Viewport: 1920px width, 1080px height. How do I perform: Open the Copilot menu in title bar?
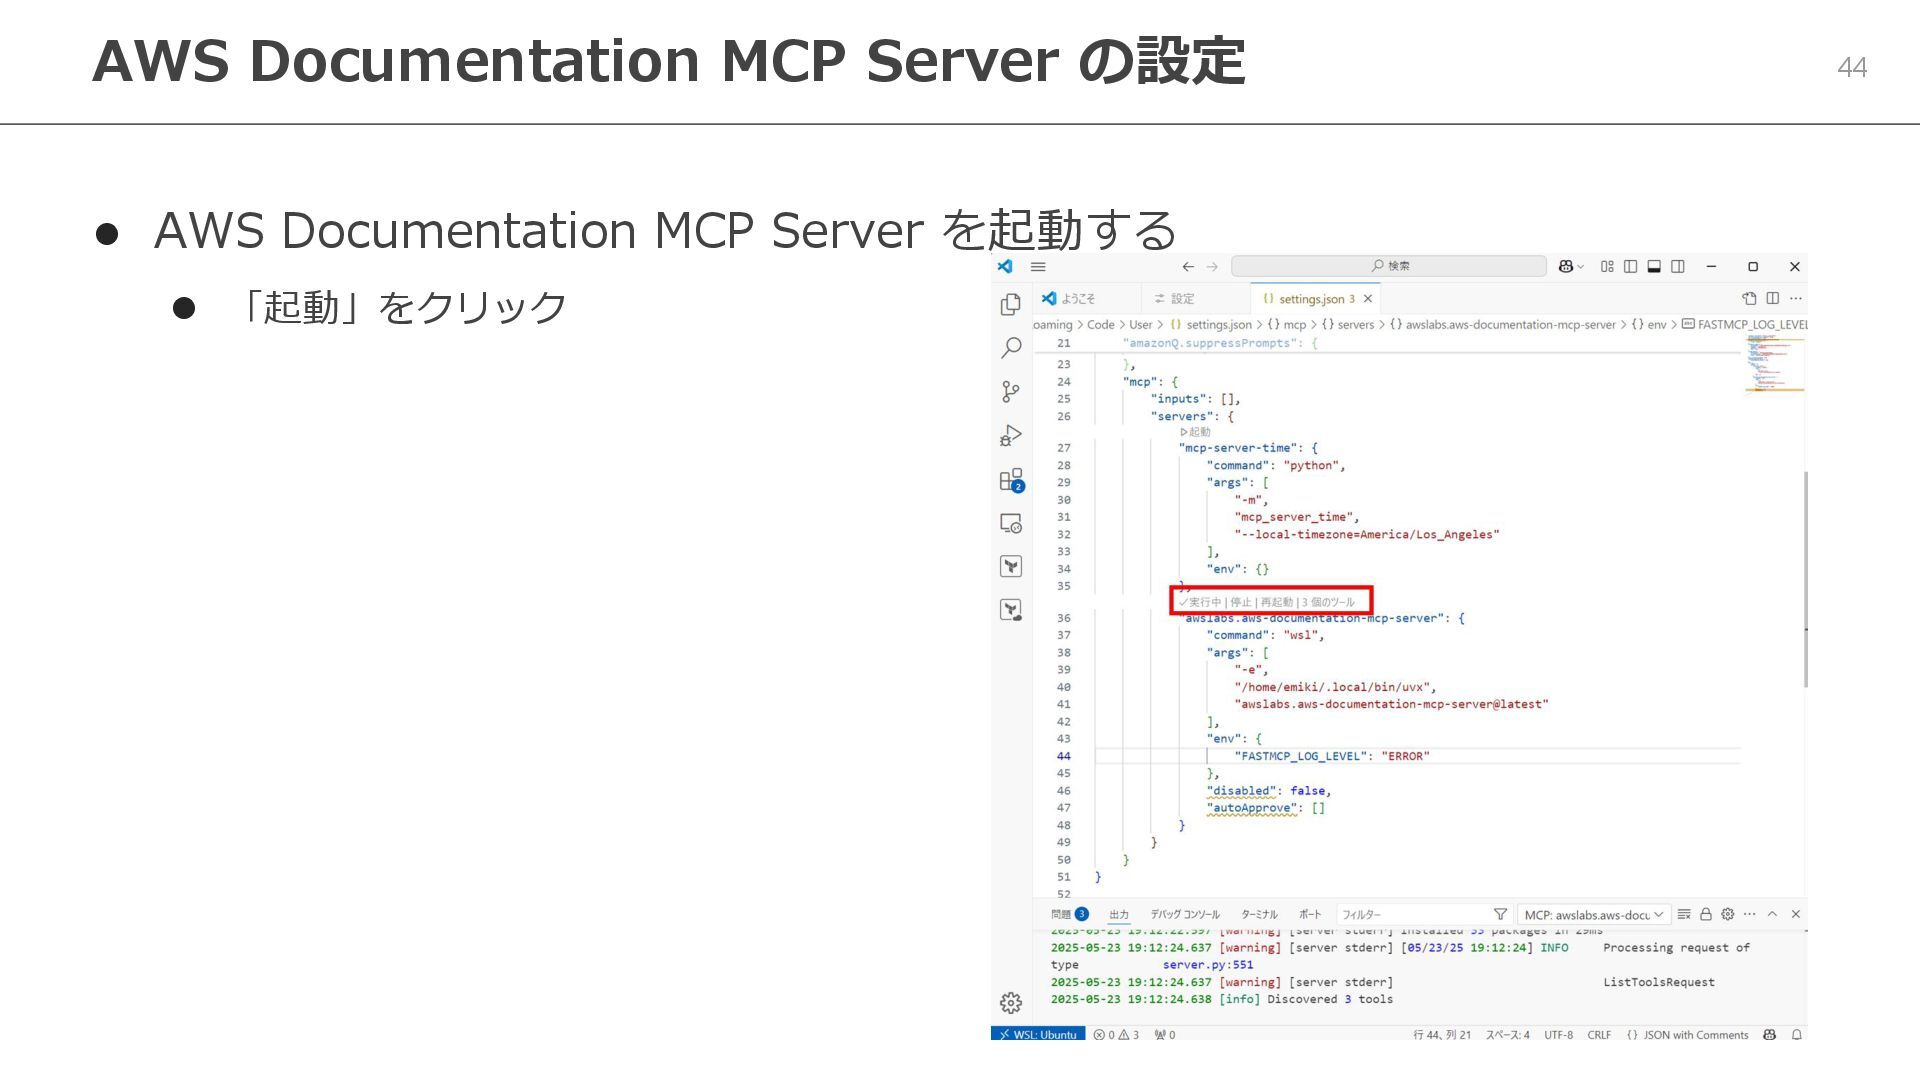pos(1571,267)
